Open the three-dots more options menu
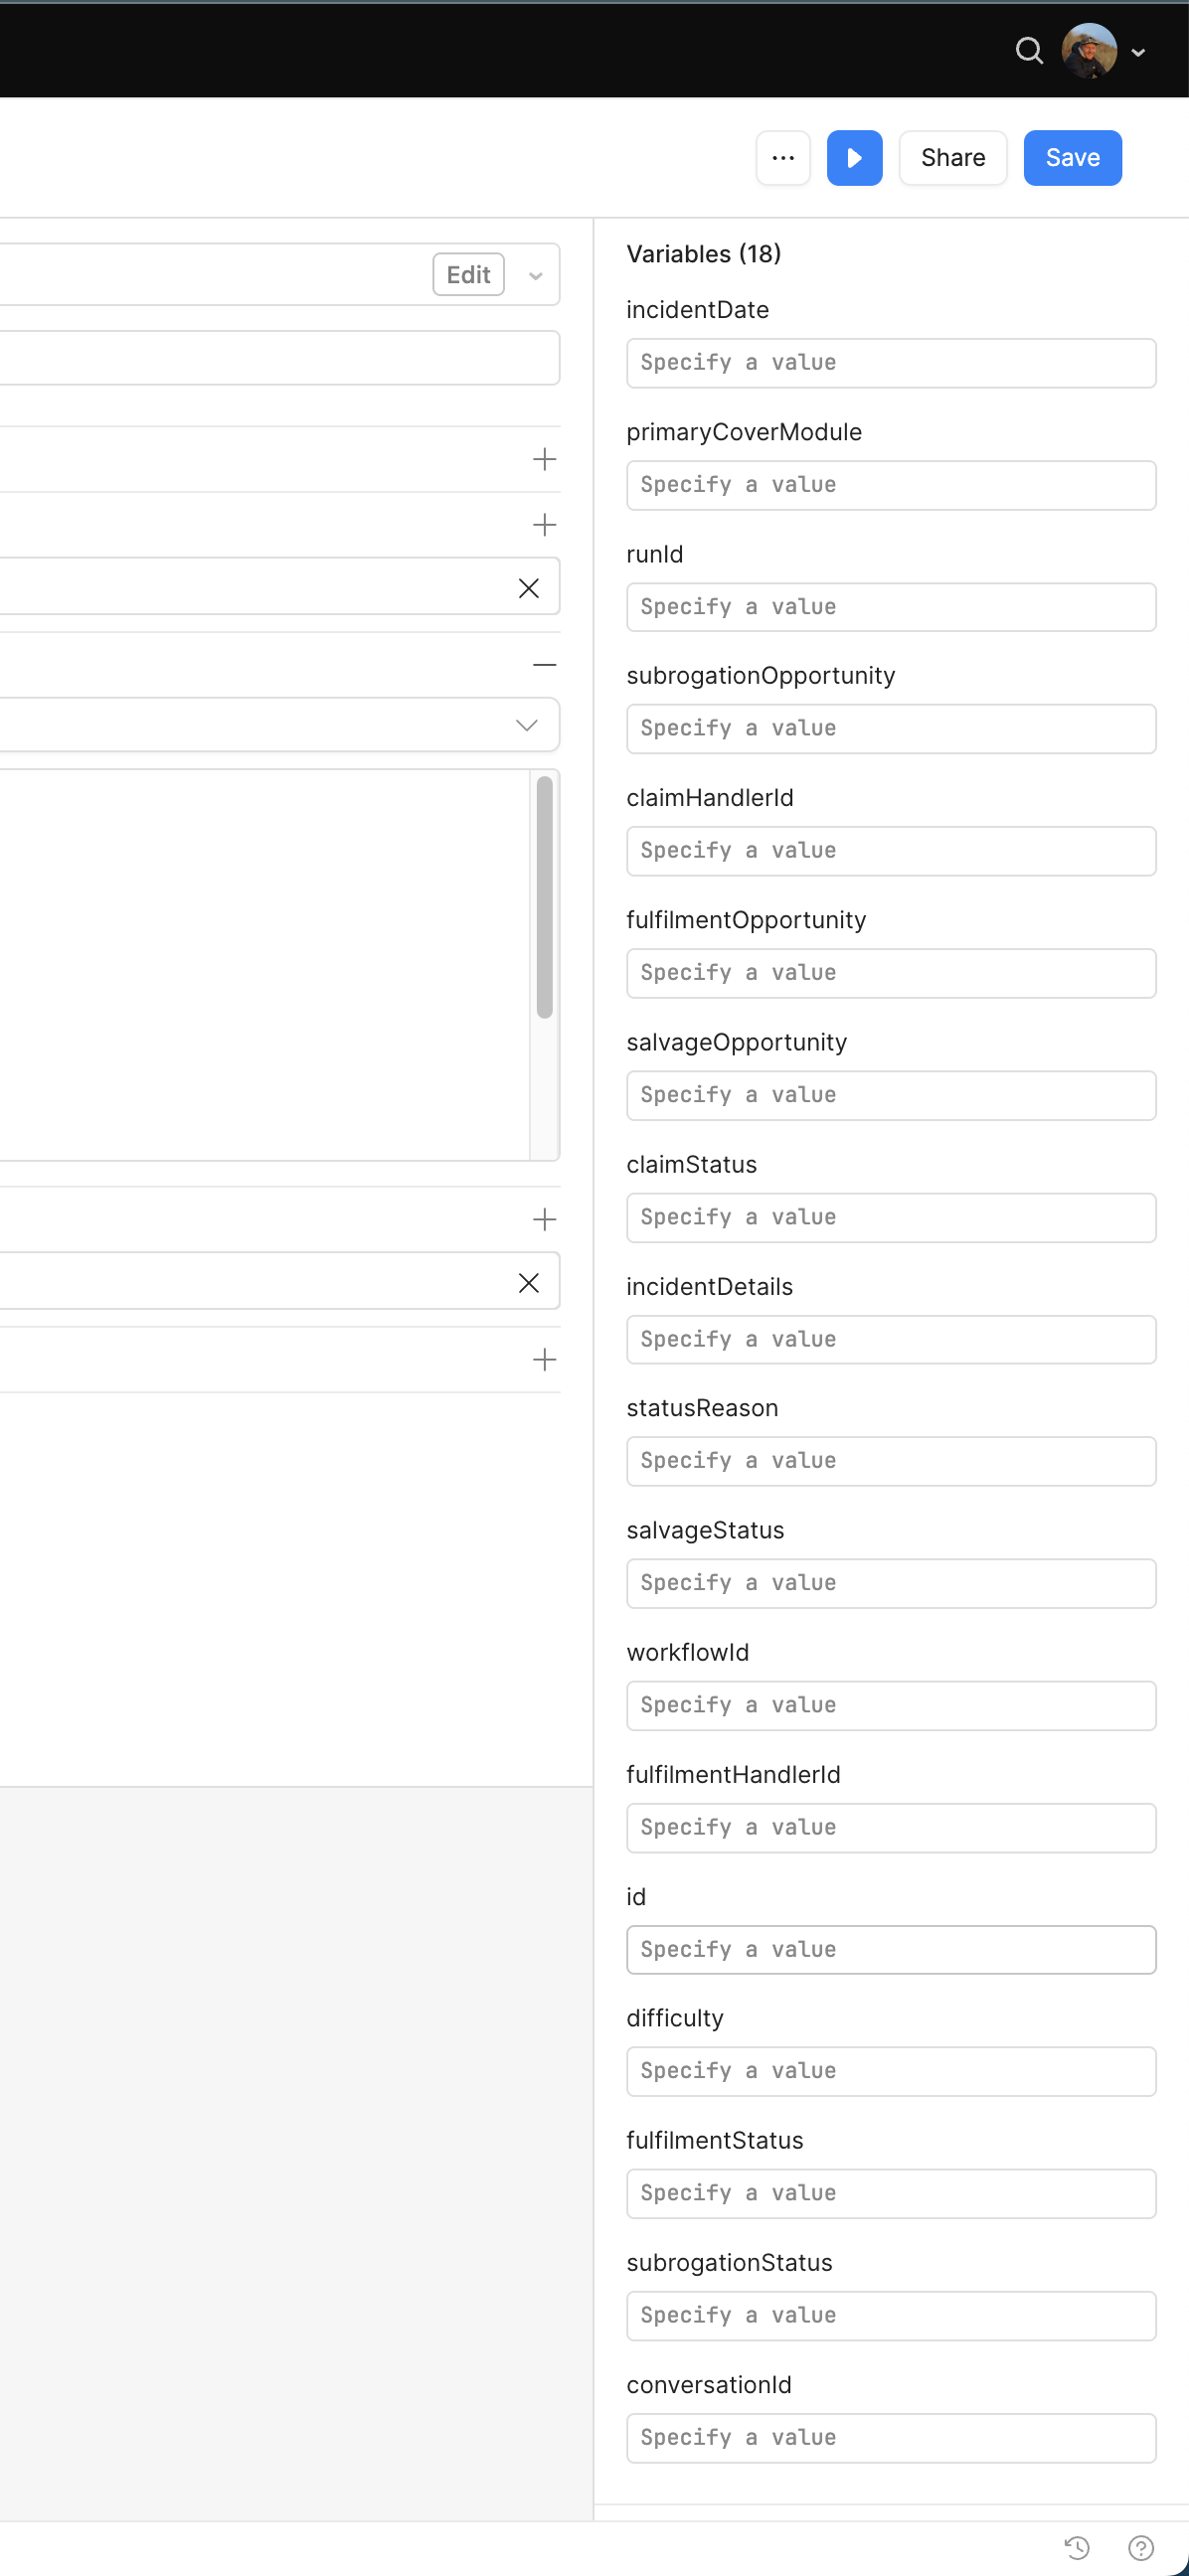 coord(783,158)
